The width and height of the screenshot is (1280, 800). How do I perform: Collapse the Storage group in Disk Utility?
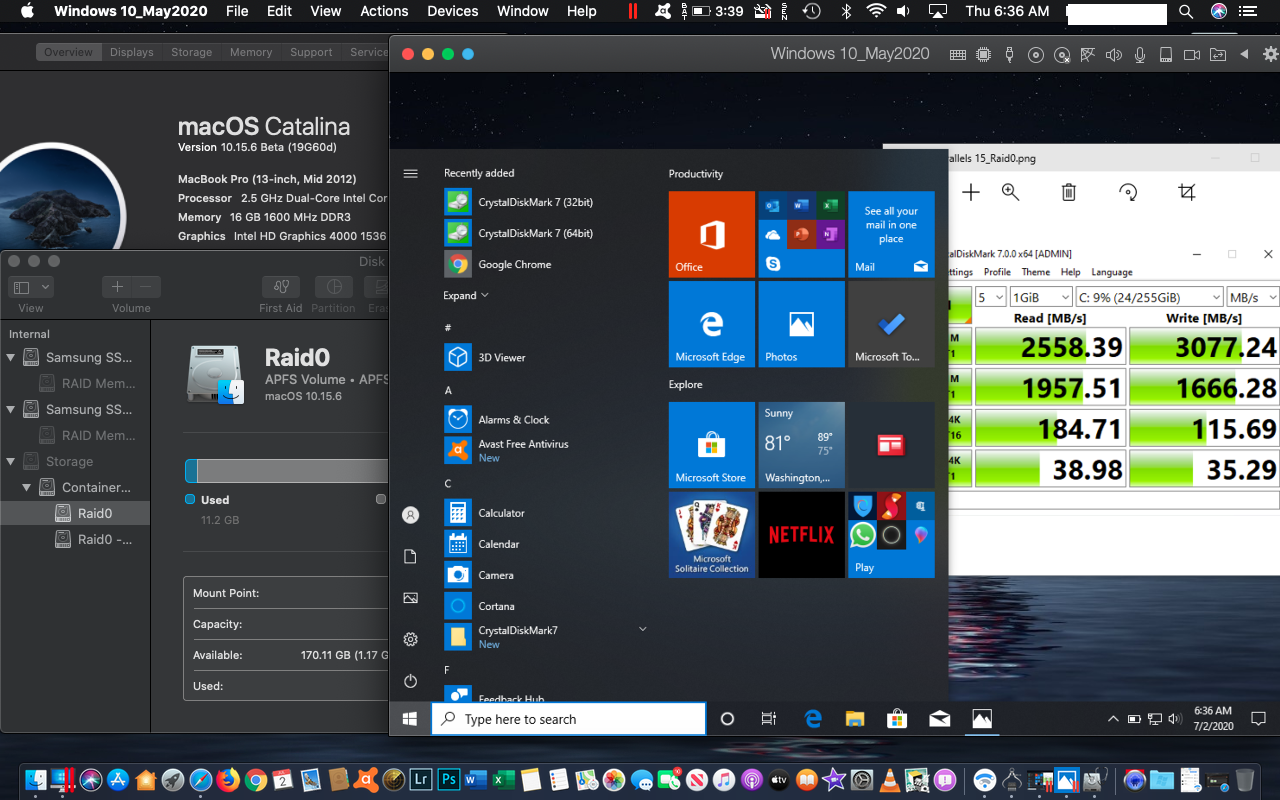click(x=11, y=461)
